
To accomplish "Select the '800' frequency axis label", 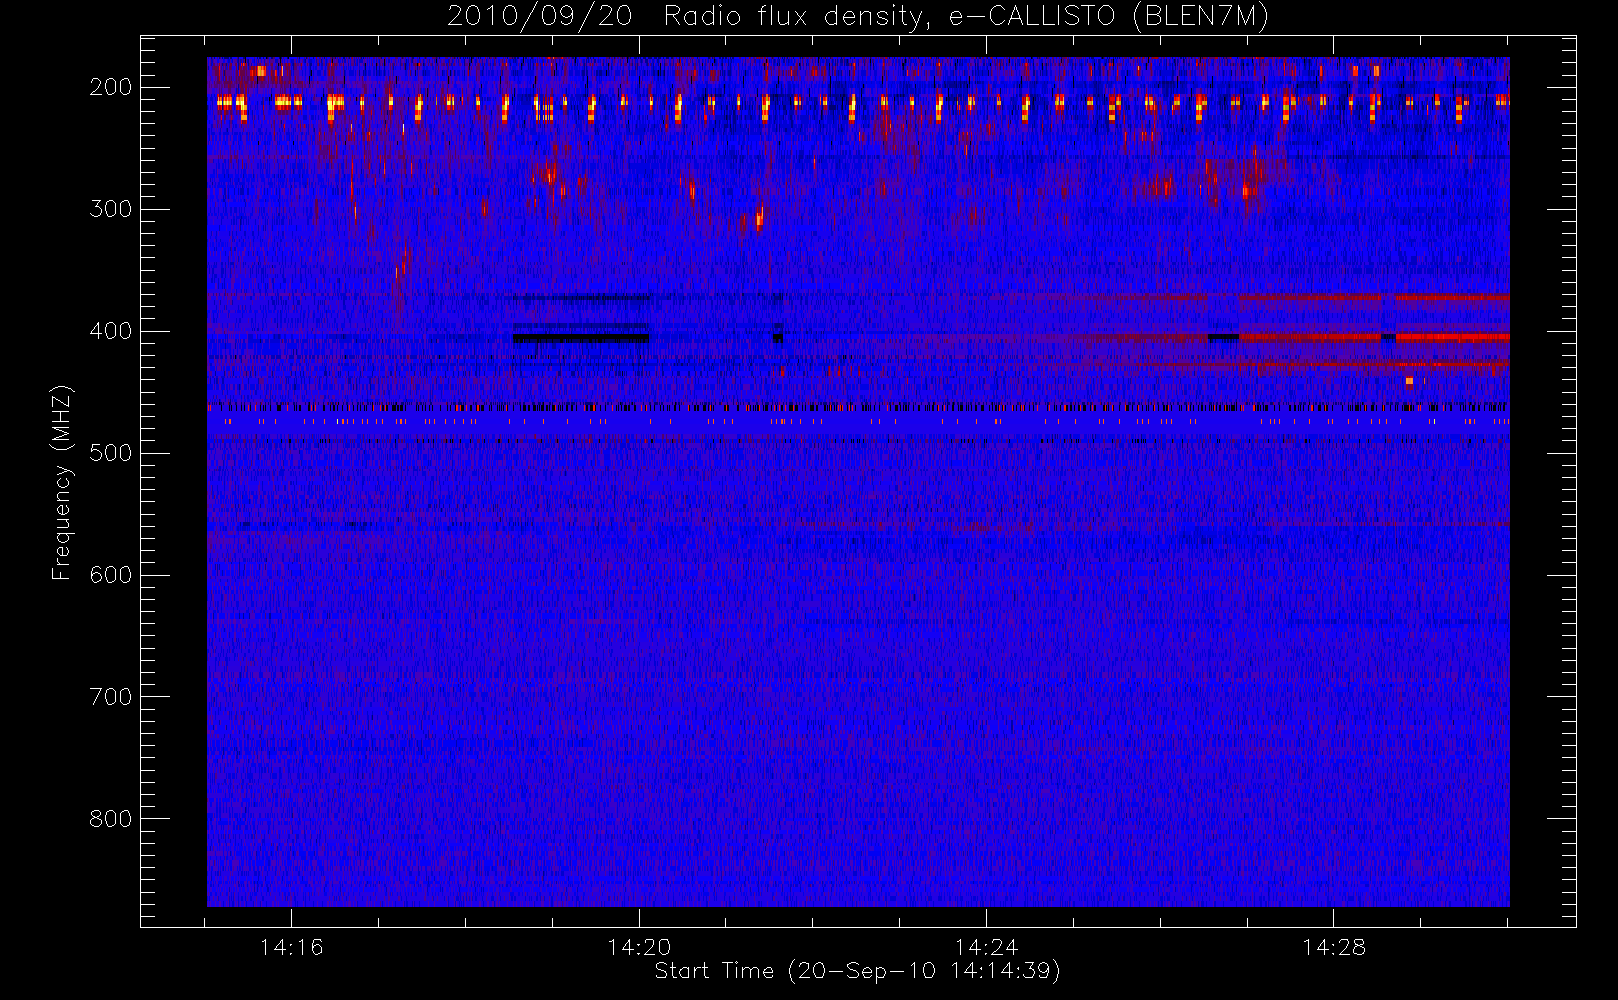I will (x=111, y=819).
